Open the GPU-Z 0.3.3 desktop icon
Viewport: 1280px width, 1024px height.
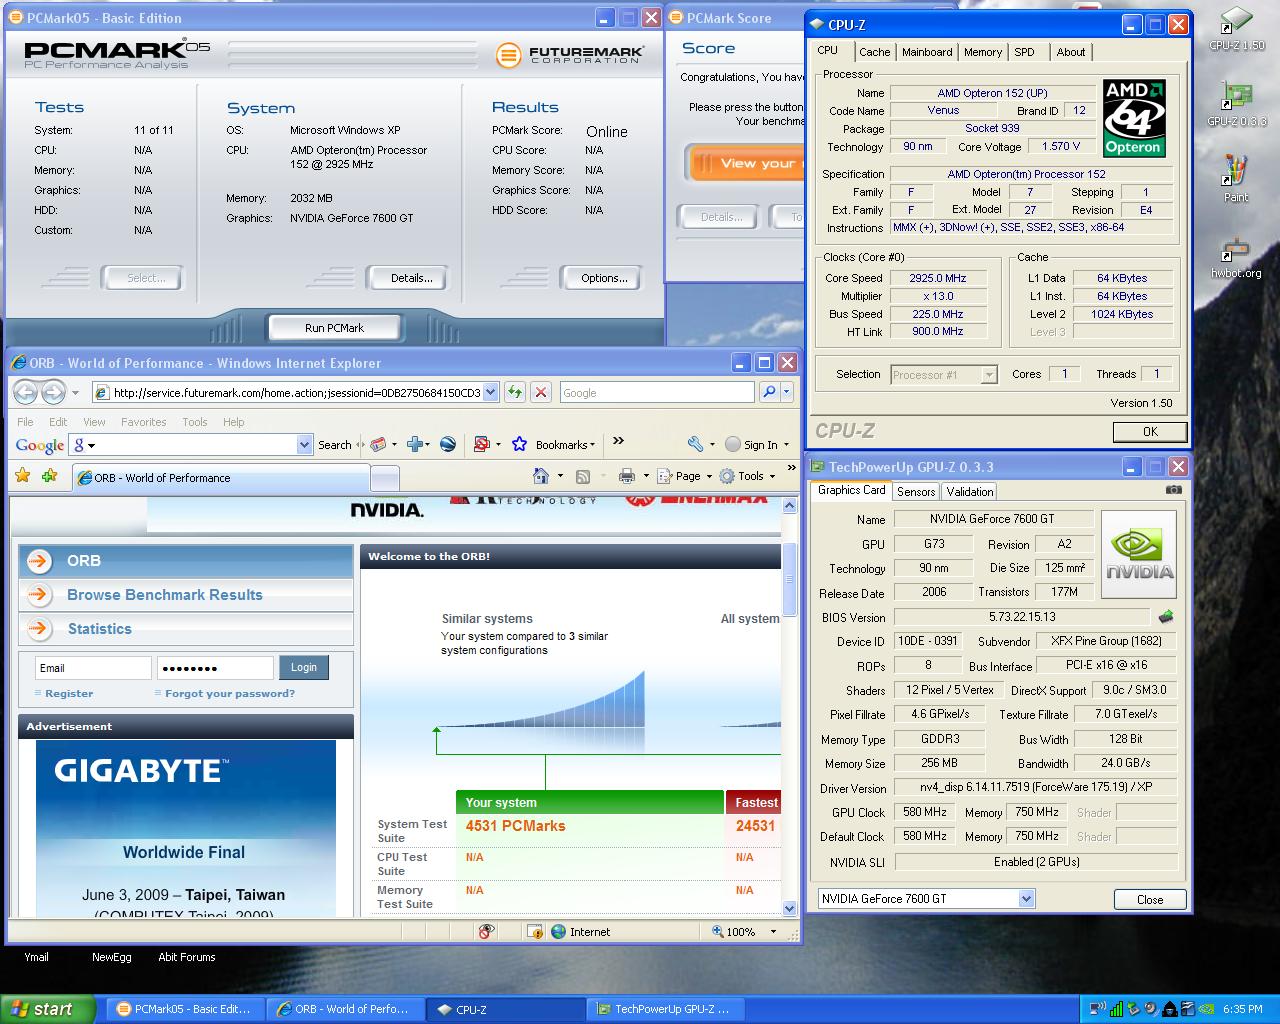(x=1236, y=104)
